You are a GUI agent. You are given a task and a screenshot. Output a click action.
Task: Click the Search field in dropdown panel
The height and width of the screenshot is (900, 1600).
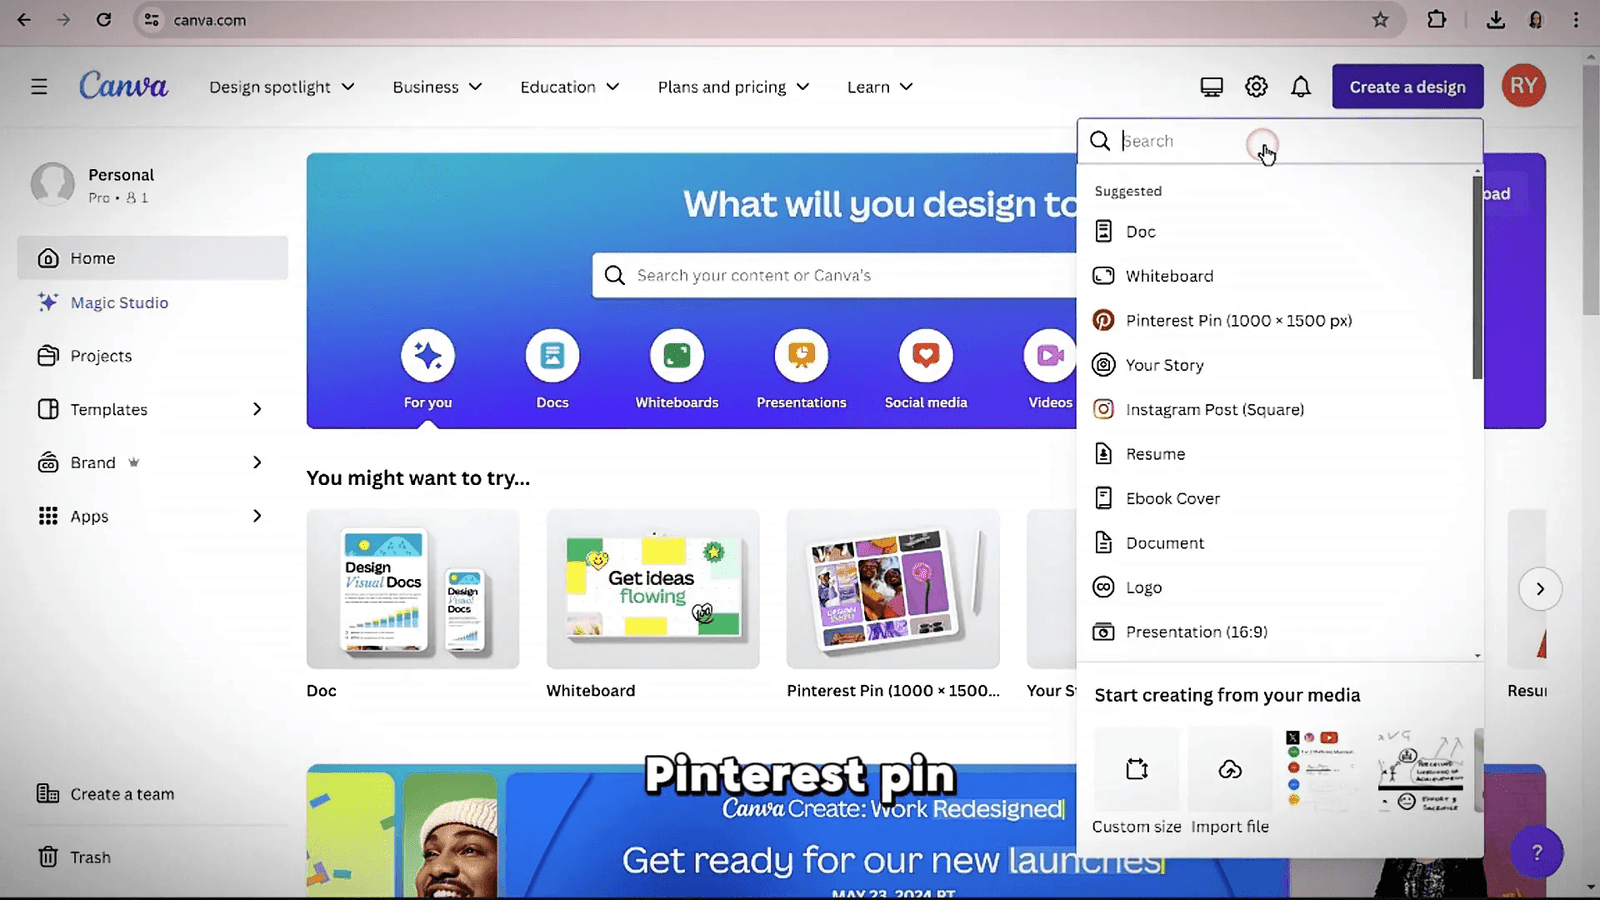[x=1280, y=141]
